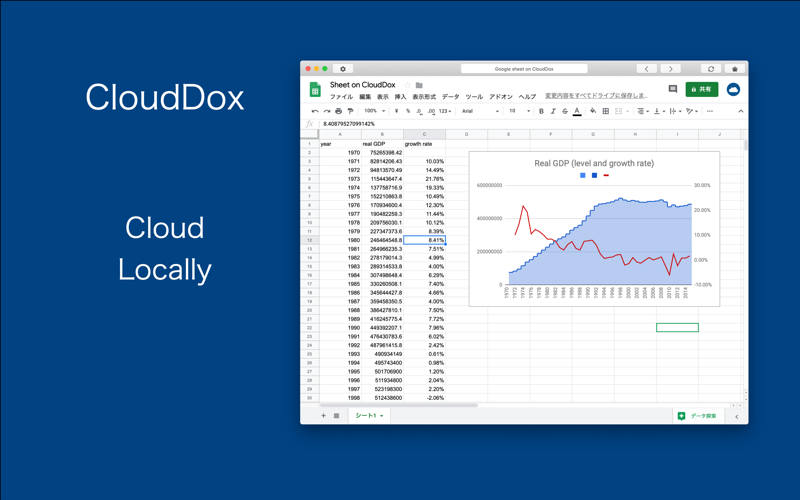Click the home icon in the window bar
Image resolution: width=800 pixels, height=500 pixels.
coord(735,69)
